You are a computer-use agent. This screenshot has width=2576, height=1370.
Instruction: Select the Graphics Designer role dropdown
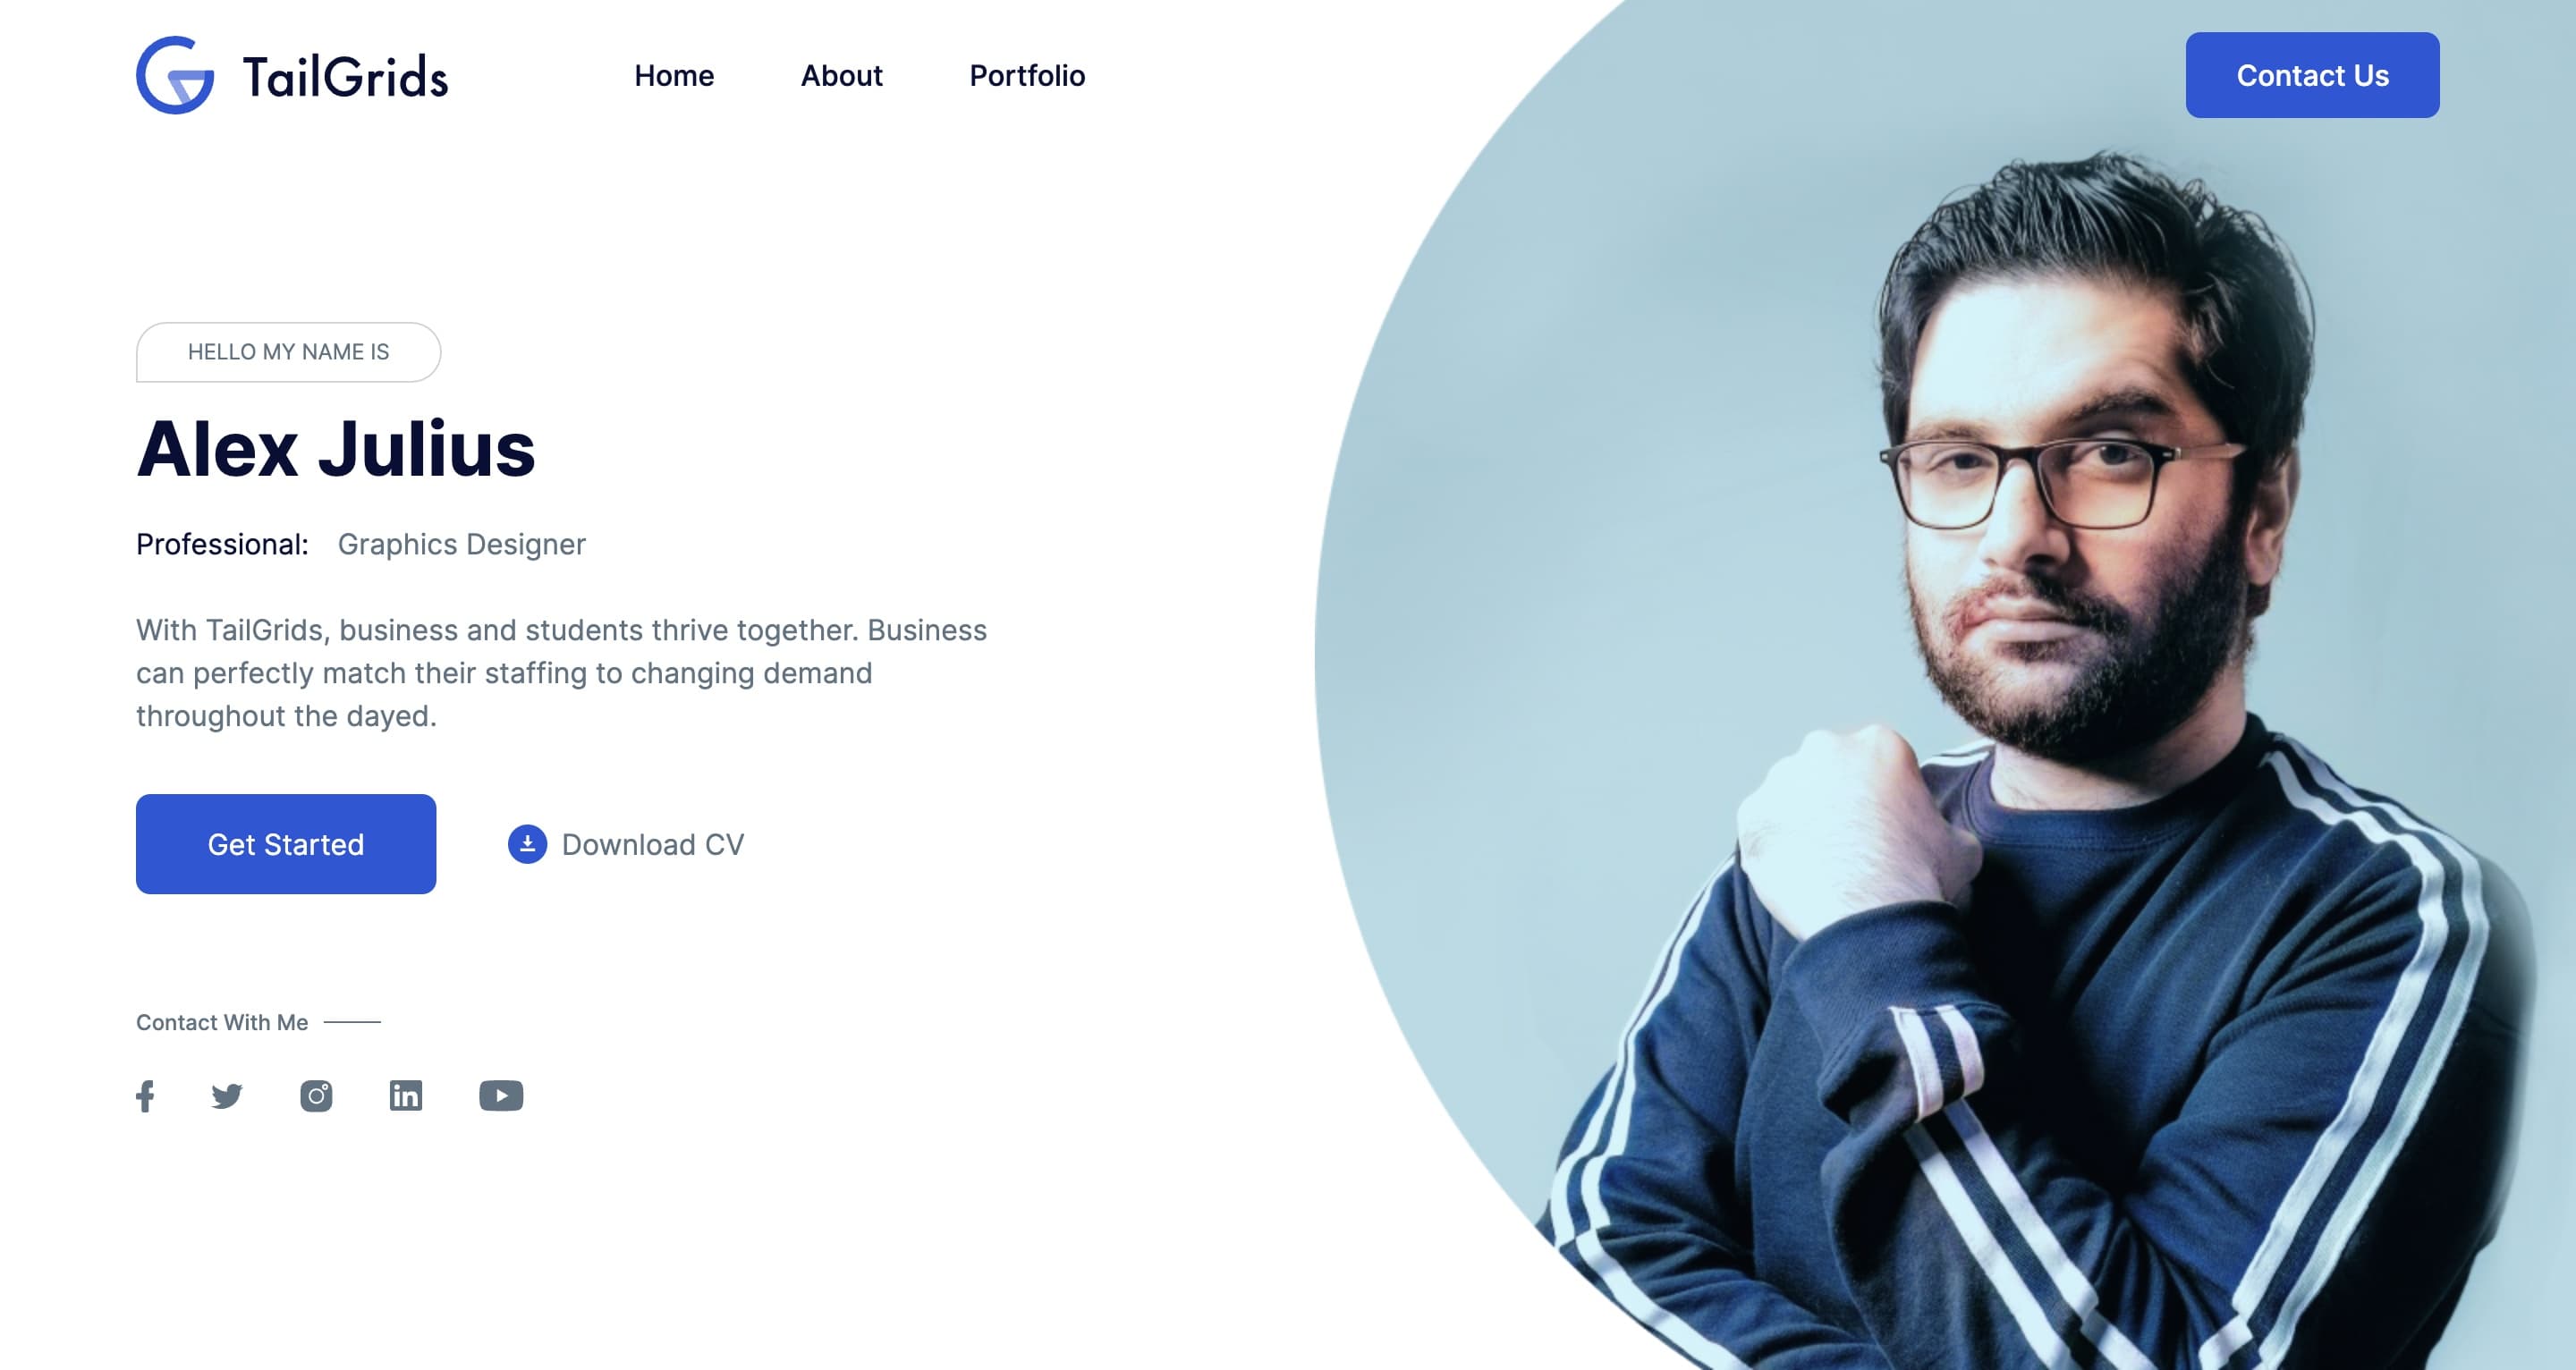[x=460, y=544]
